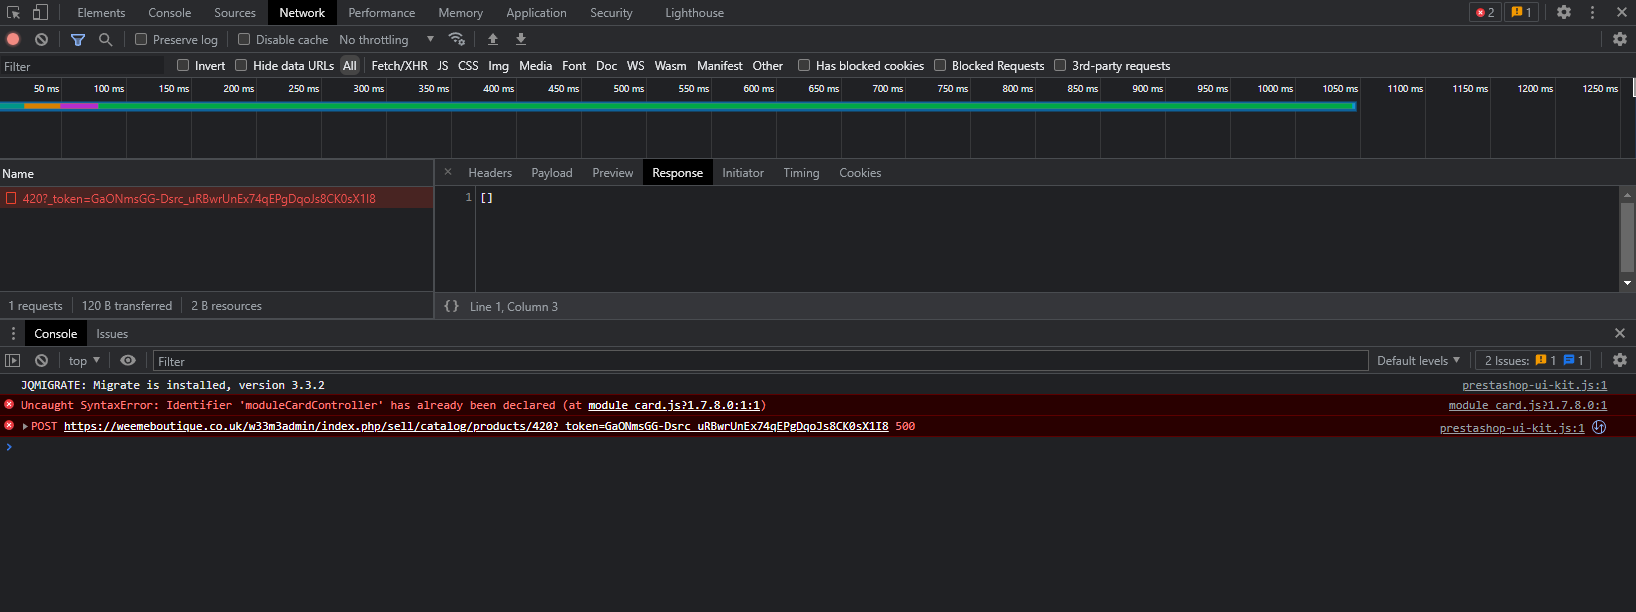Switch to the Headers tab
1636x612 pixels.
pyautogui.click(x=490, y=173)
